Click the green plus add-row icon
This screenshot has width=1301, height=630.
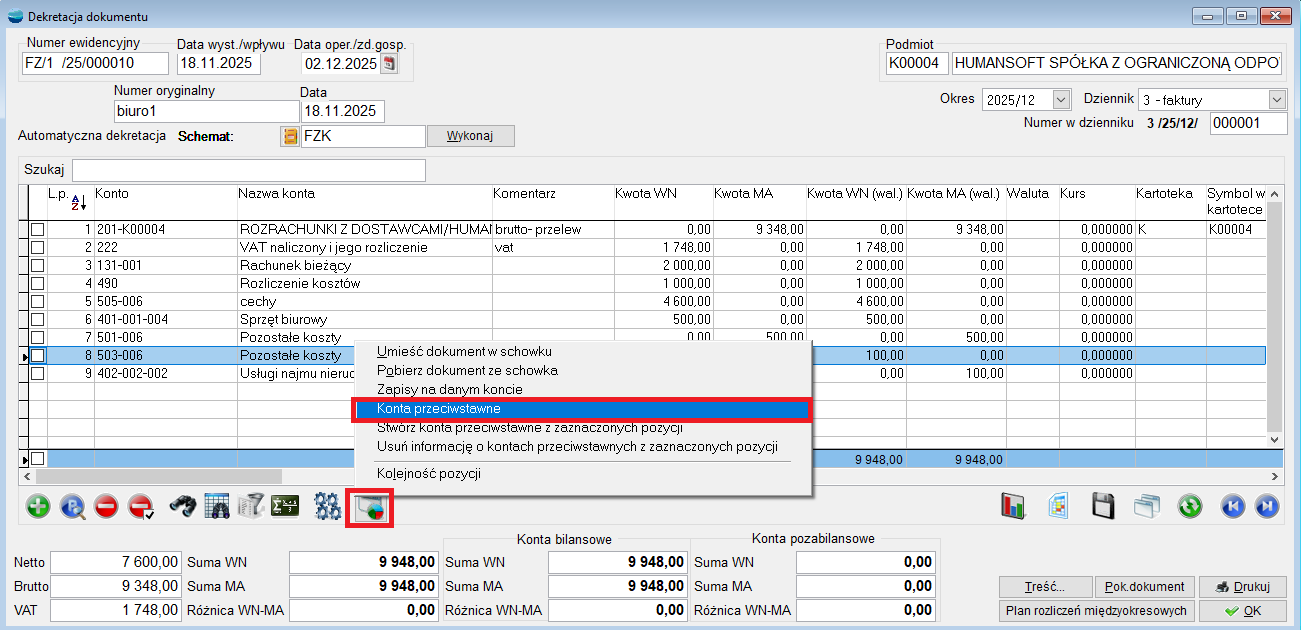pos(38,506)
